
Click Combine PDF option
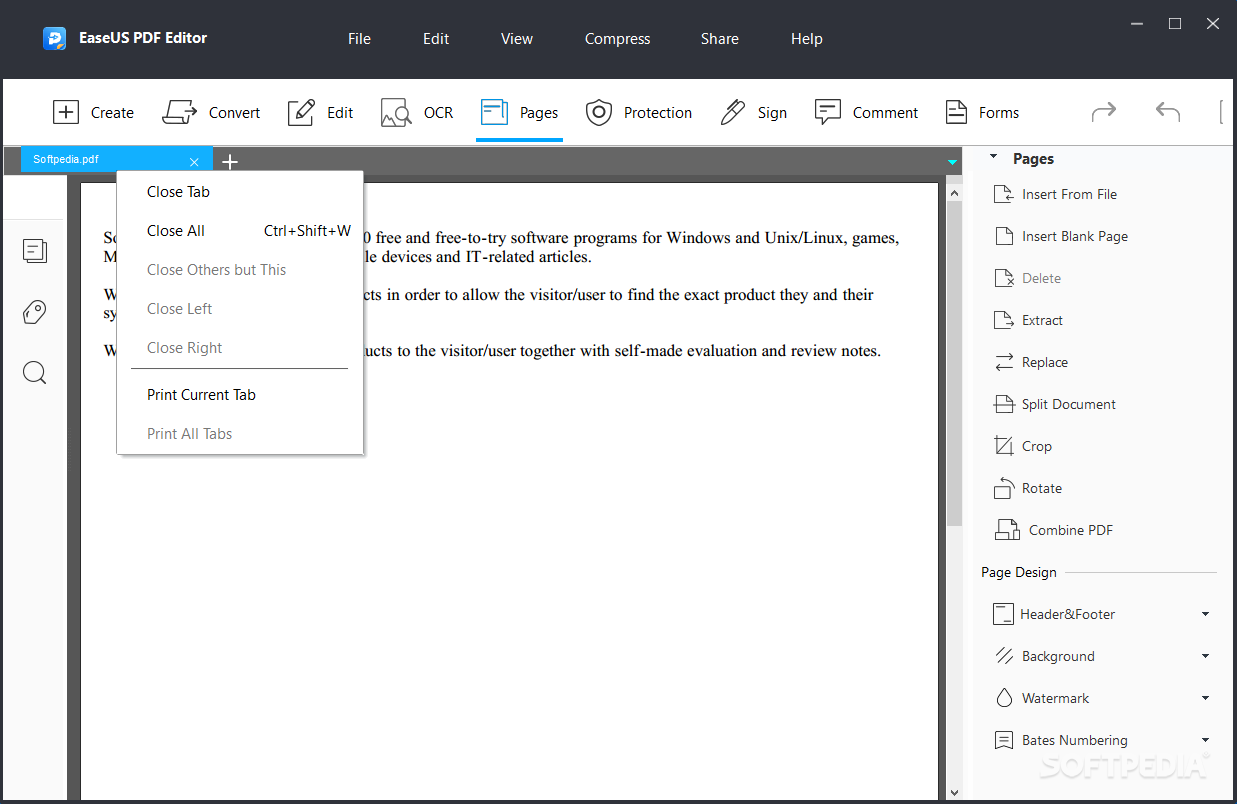coord(1054,530)
